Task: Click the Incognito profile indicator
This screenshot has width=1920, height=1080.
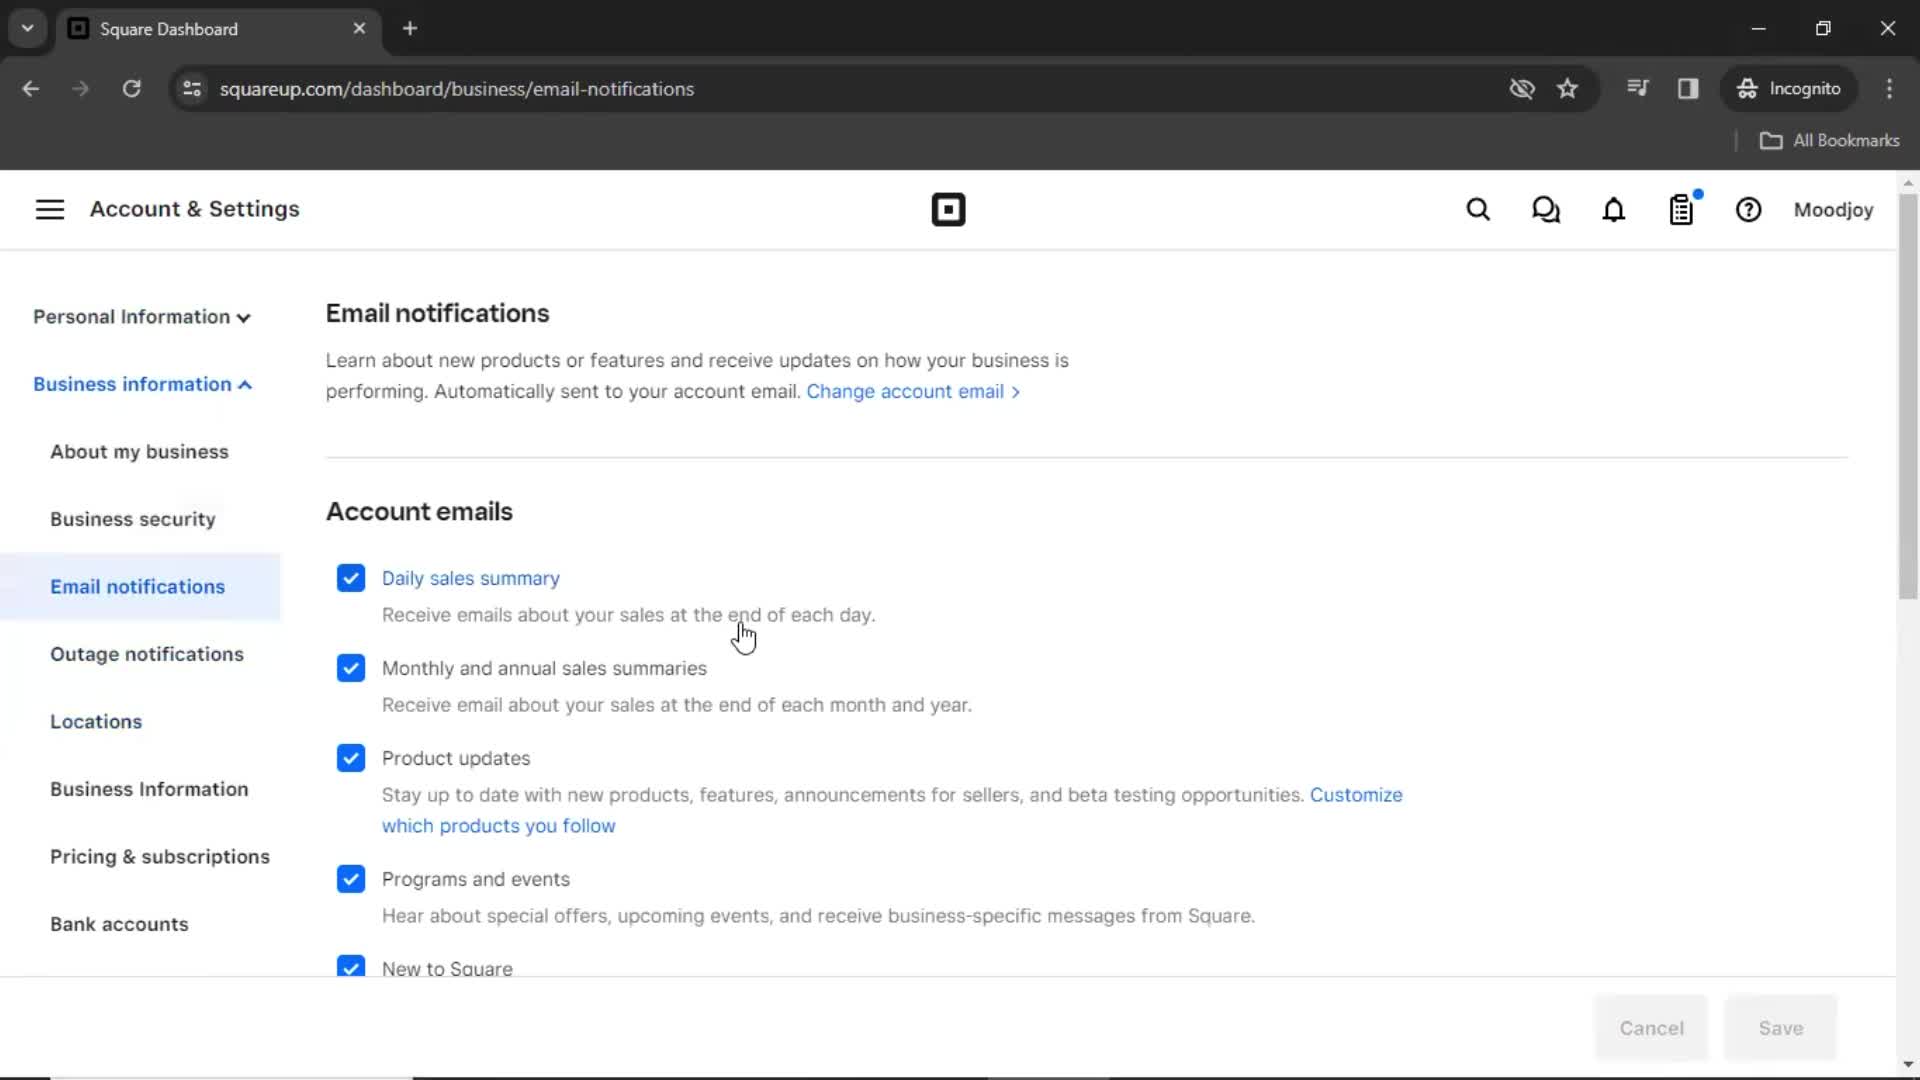Action: tap(1789, 89)
